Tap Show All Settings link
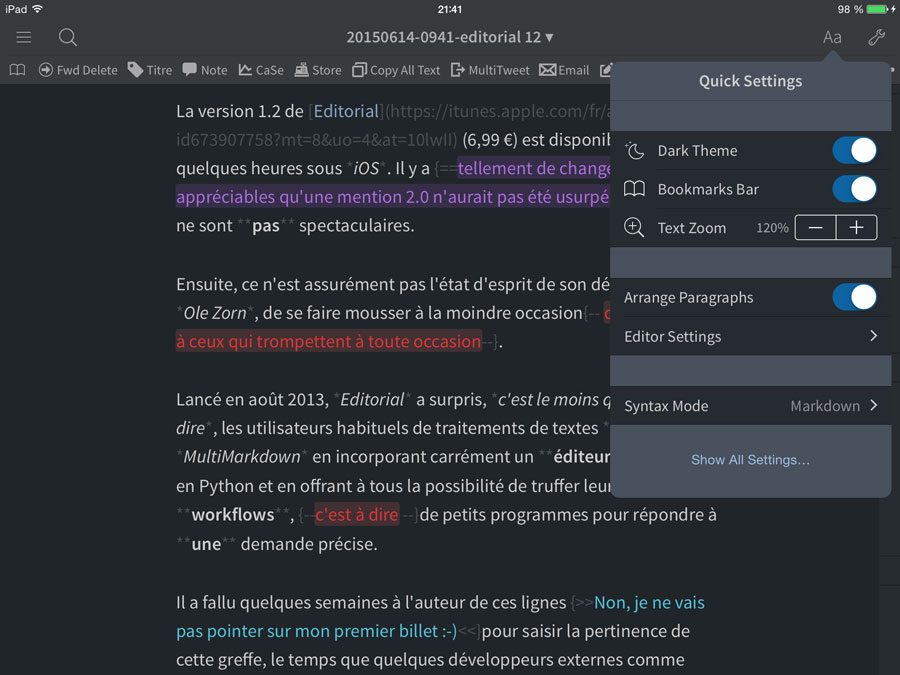This screenshot has height=675, width=900. pos(750,460)
